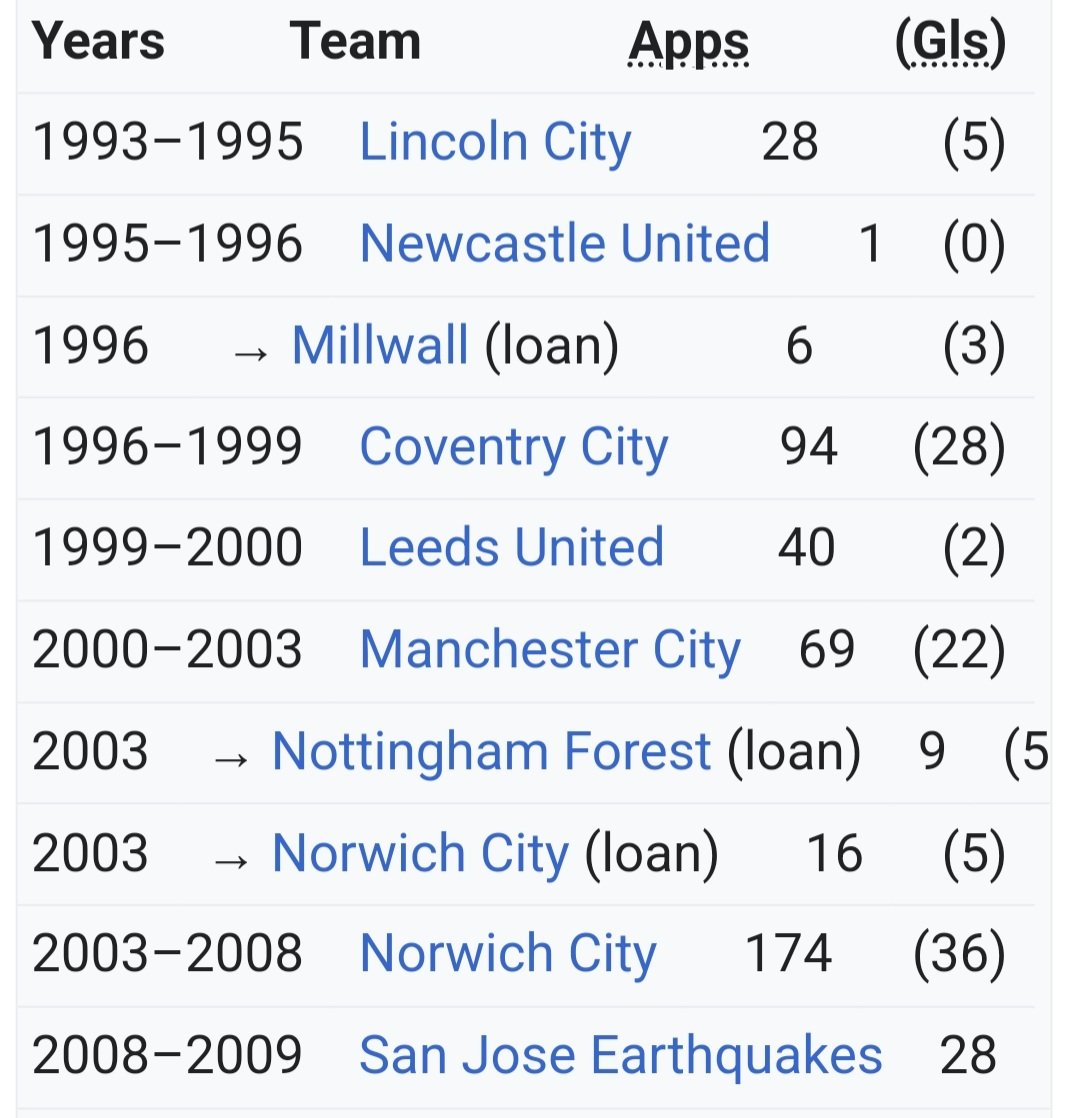Viewport: 1080px width, 1118px height.
Task: Open Norwich City loan row link
Action: pyautogui.click(x=420, y=853)
